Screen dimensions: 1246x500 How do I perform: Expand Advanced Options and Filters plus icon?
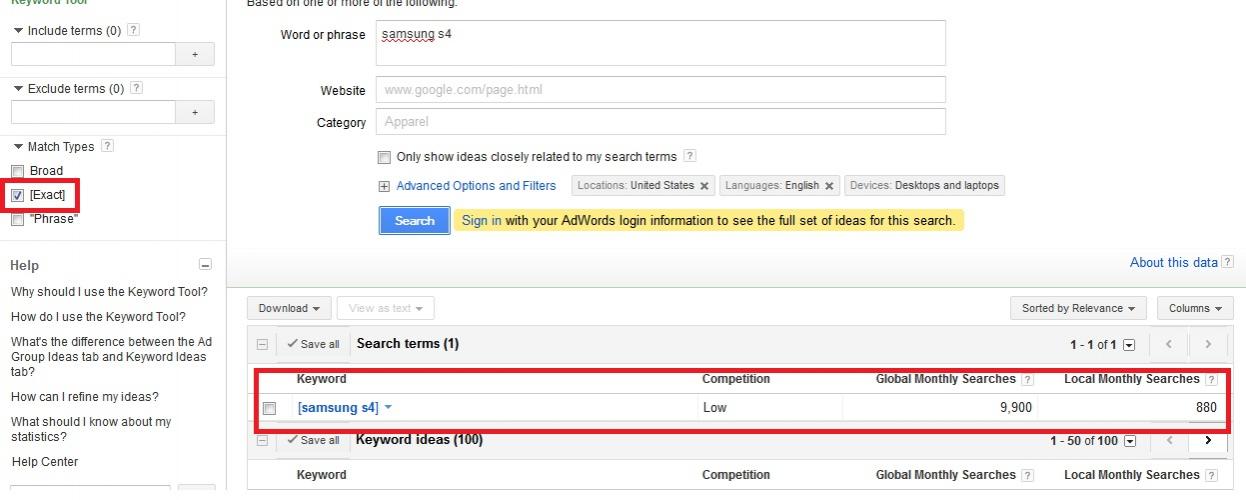(384, 186)
